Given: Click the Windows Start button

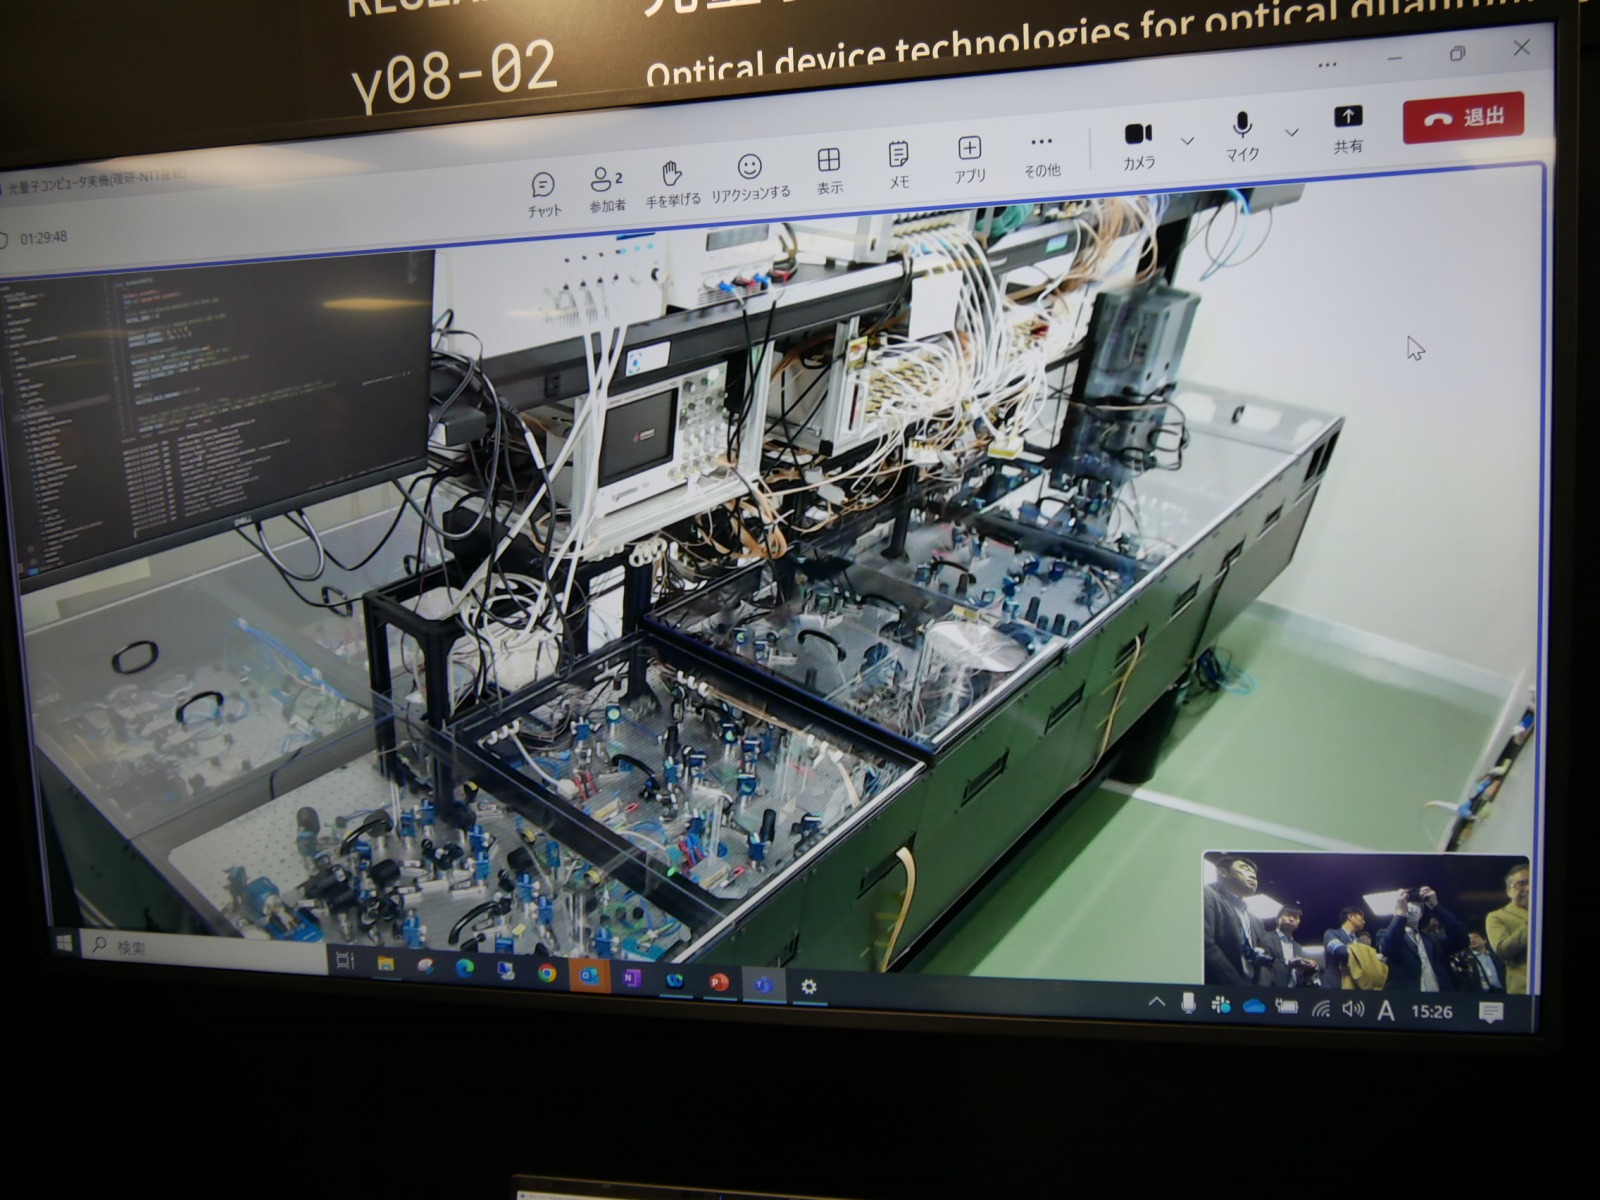Looking at the screenshot, I should pos(64,943).
